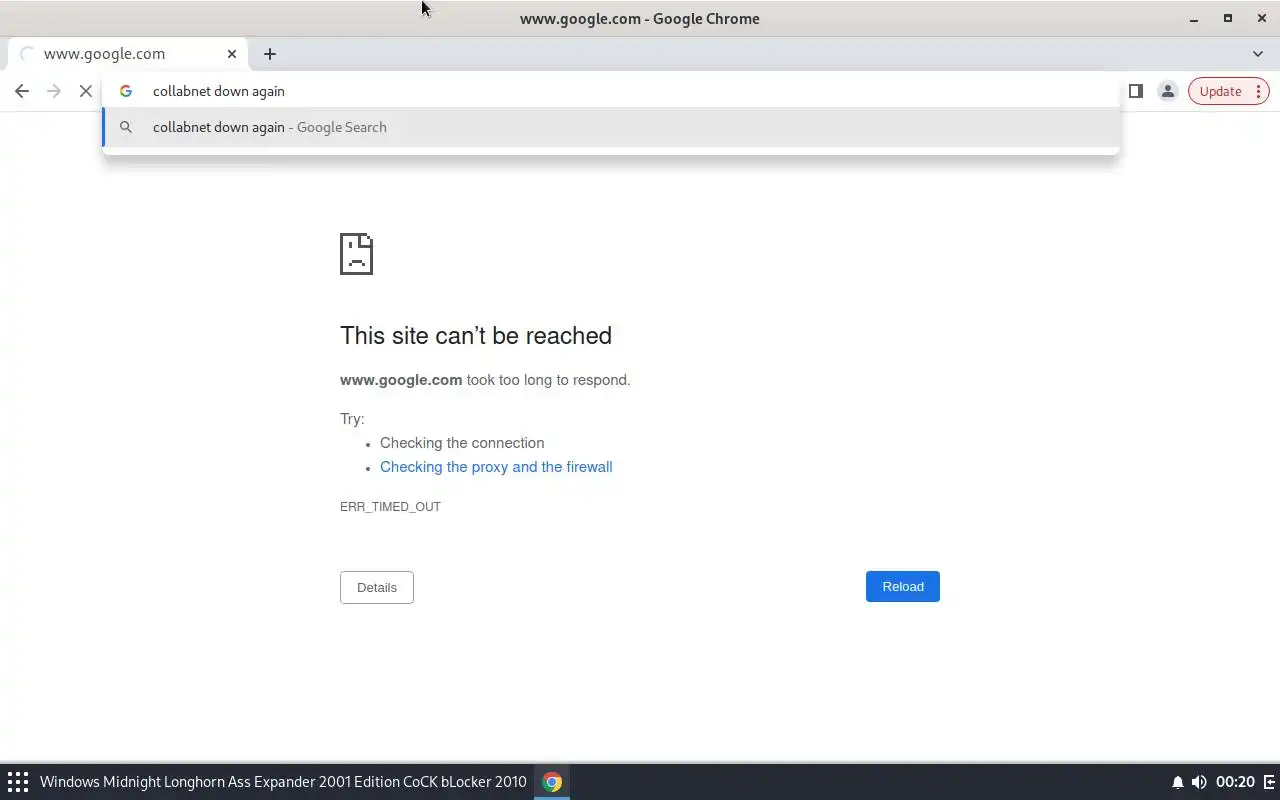The width and height of the screenshot is (1280, 800).
Task: Go back to the previous page
Action: [x=22, y=91]
